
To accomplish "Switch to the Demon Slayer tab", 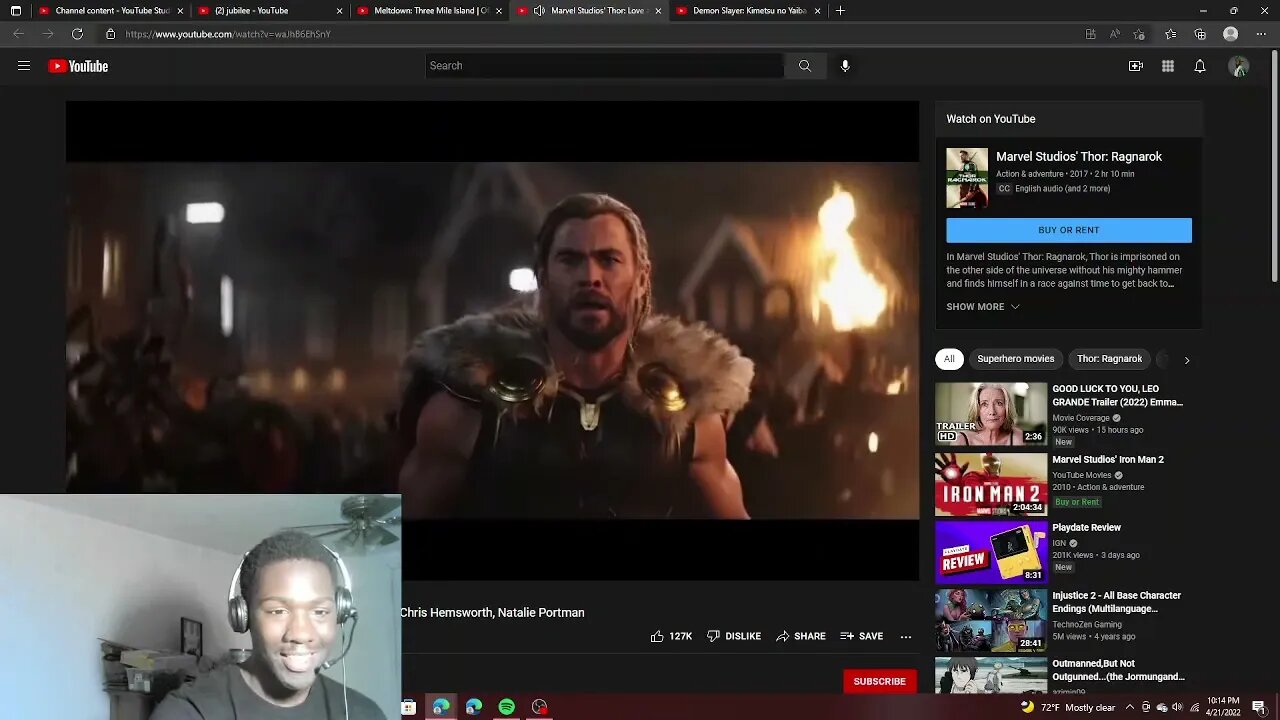I will point(748,11).
